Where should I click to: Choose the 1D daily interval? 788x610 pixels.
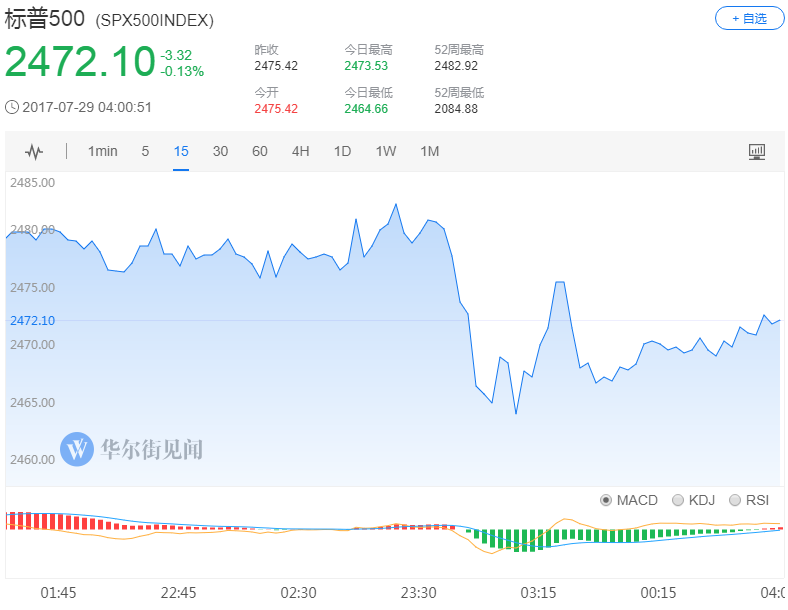[342, 151]
